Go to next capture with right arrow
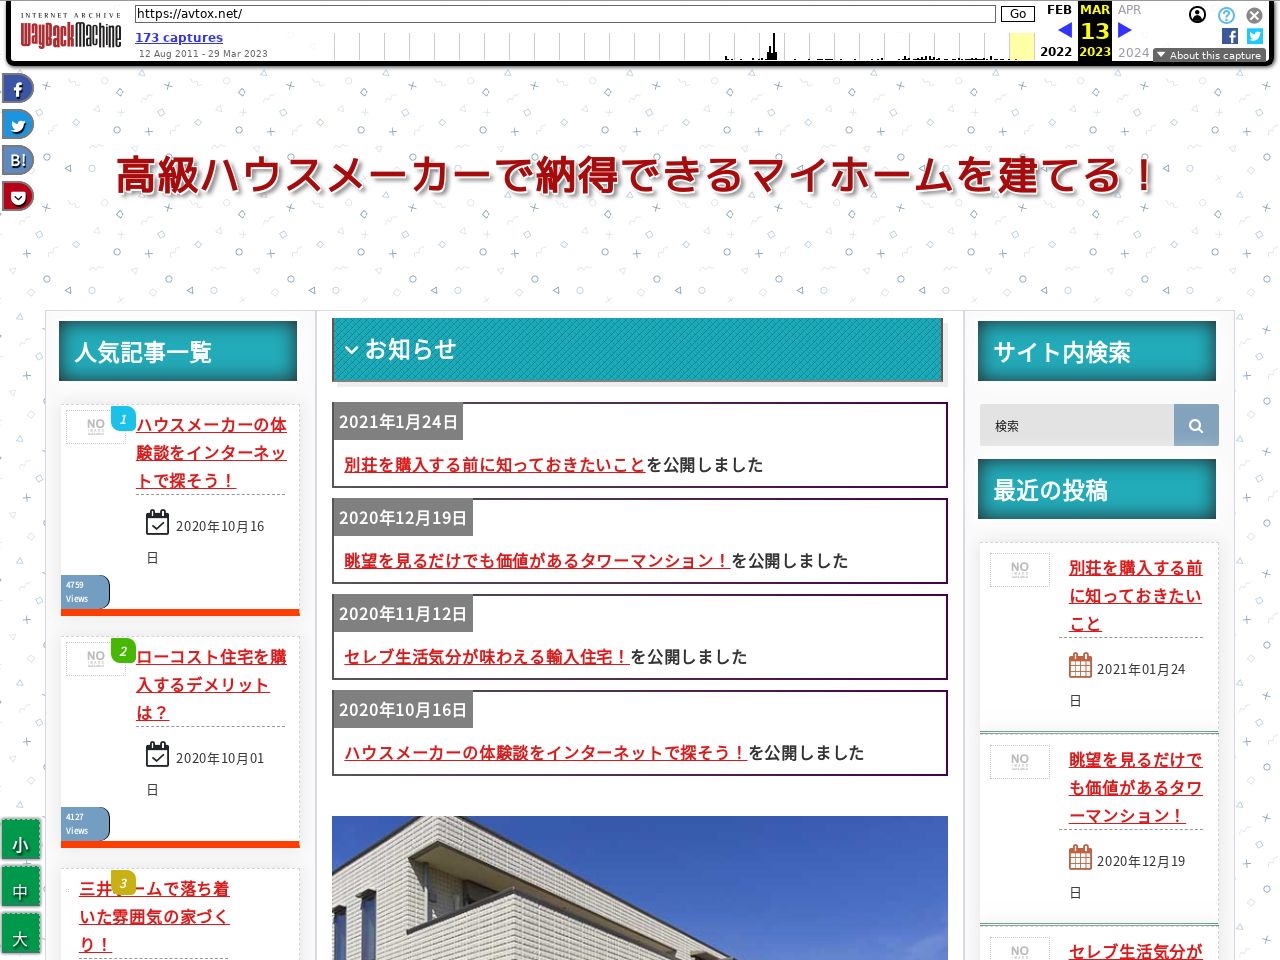The image size is (1280, 960). [x=1125, y=31]
